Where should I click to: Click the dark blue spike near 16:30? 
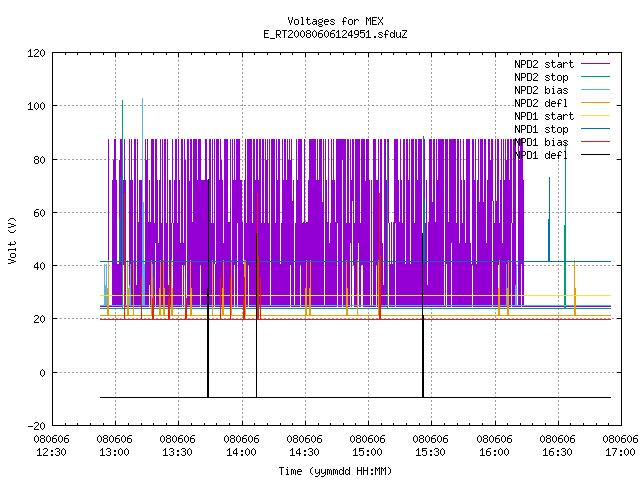[549, 219]
